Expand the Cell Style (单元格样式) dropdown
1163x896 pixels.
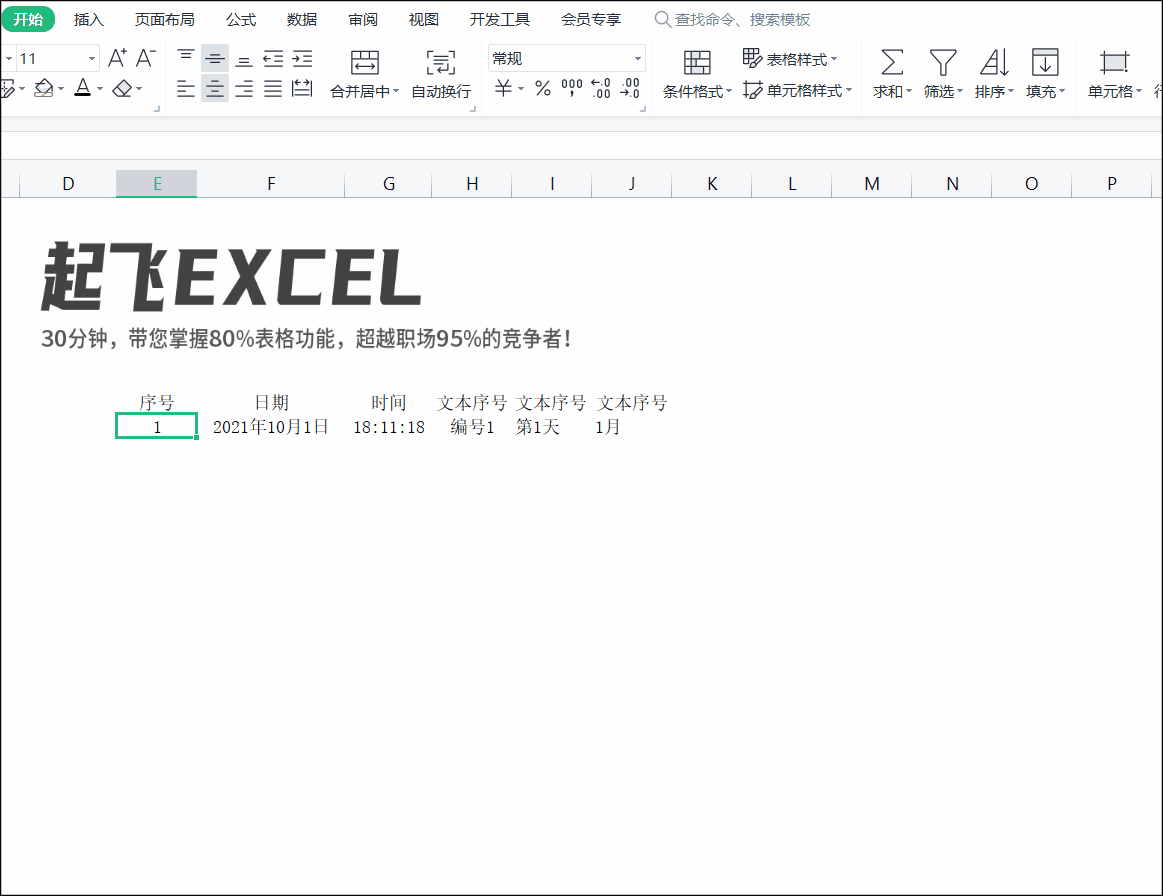coord(801,90)
